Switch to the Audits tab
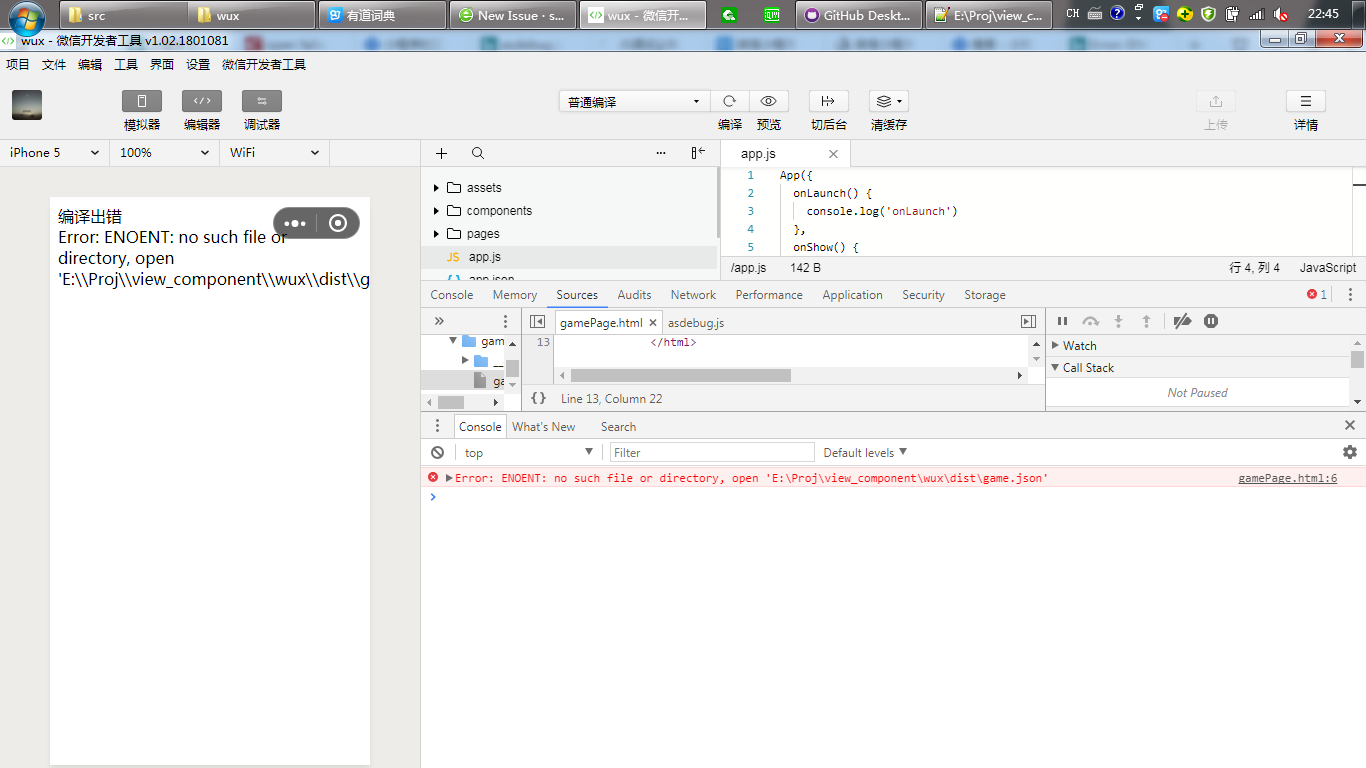This screenshot has width=1366, height=768. pos(634,295)
